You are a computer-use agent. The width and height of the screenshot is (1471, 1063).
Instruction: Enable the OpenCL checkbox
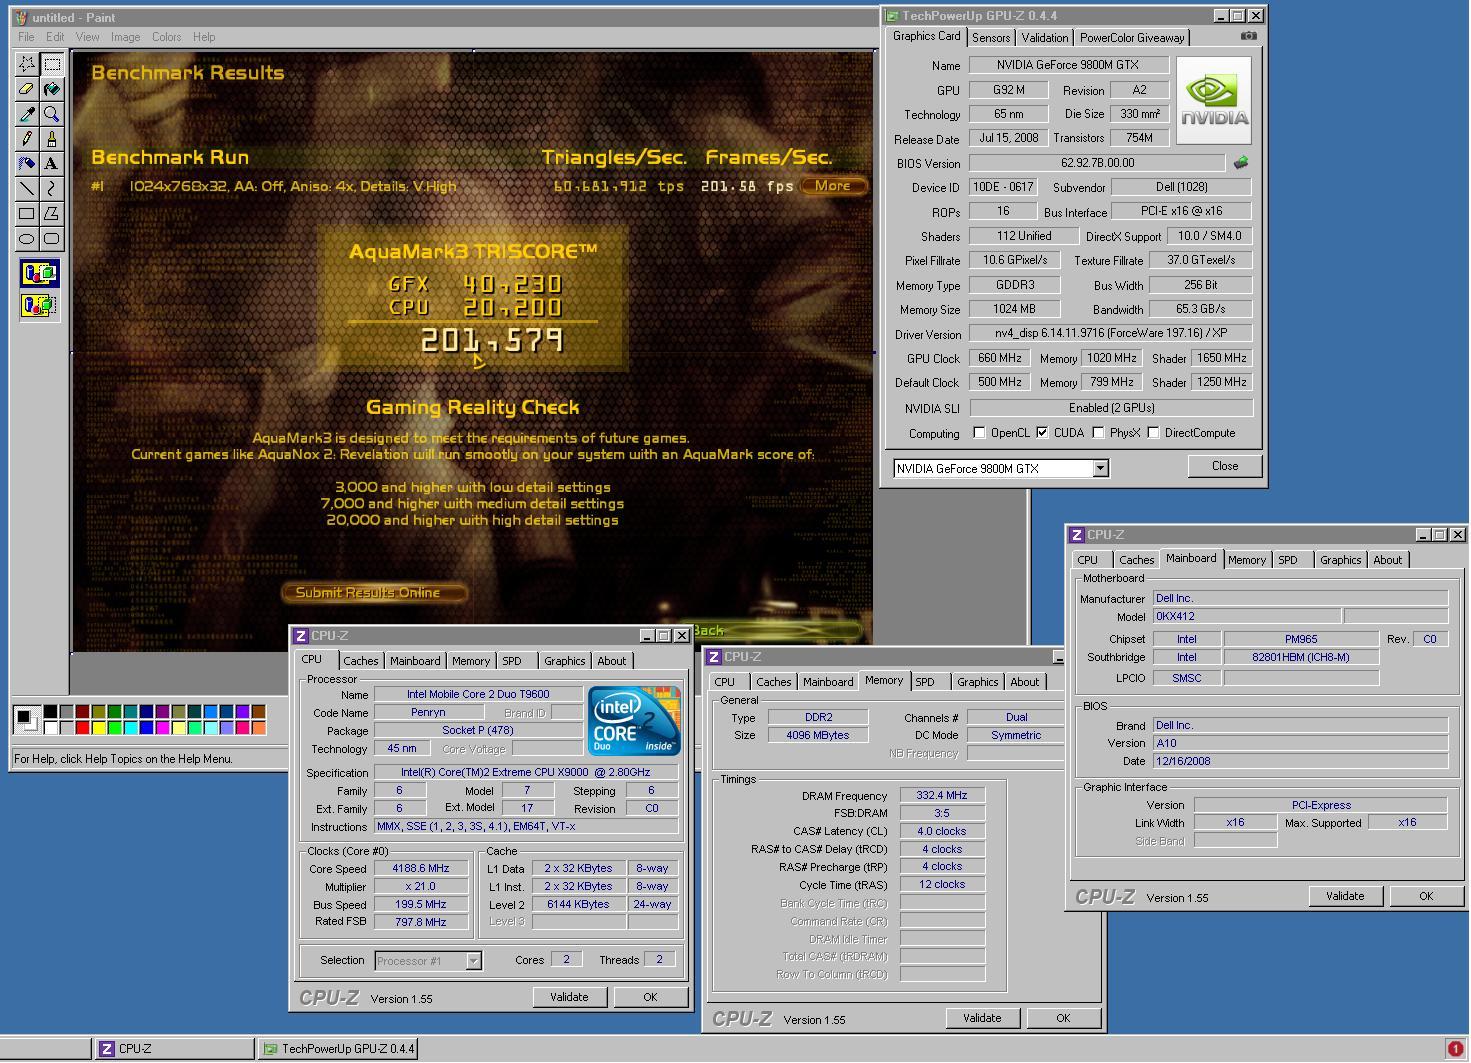(x=980, y=433)
